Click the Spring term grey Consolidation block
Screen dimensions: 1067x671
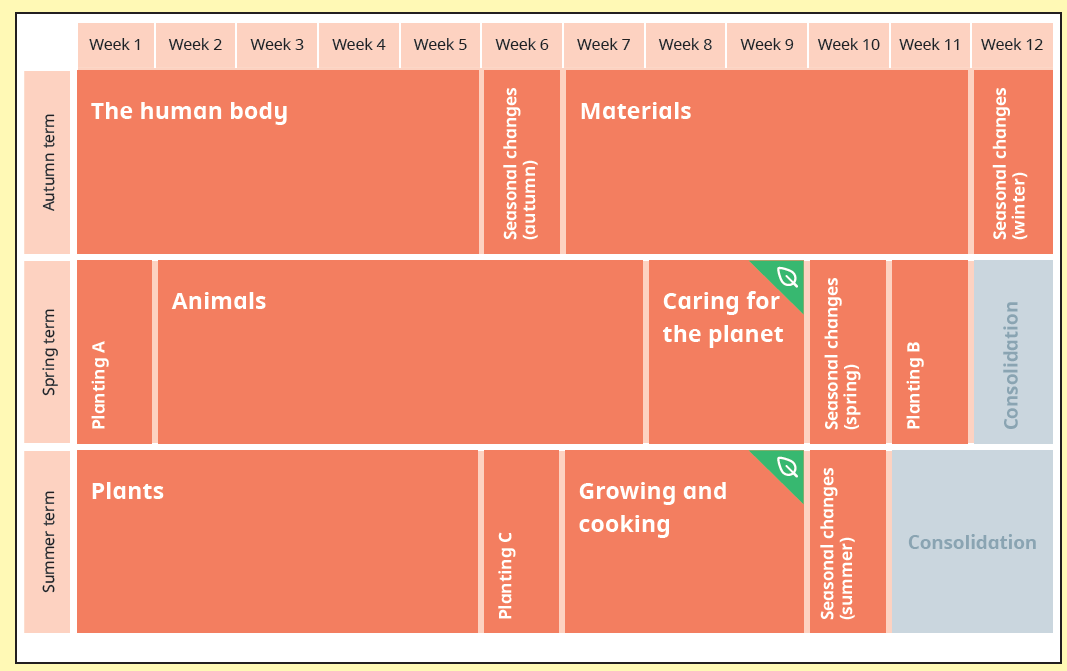click(1013, 352)
